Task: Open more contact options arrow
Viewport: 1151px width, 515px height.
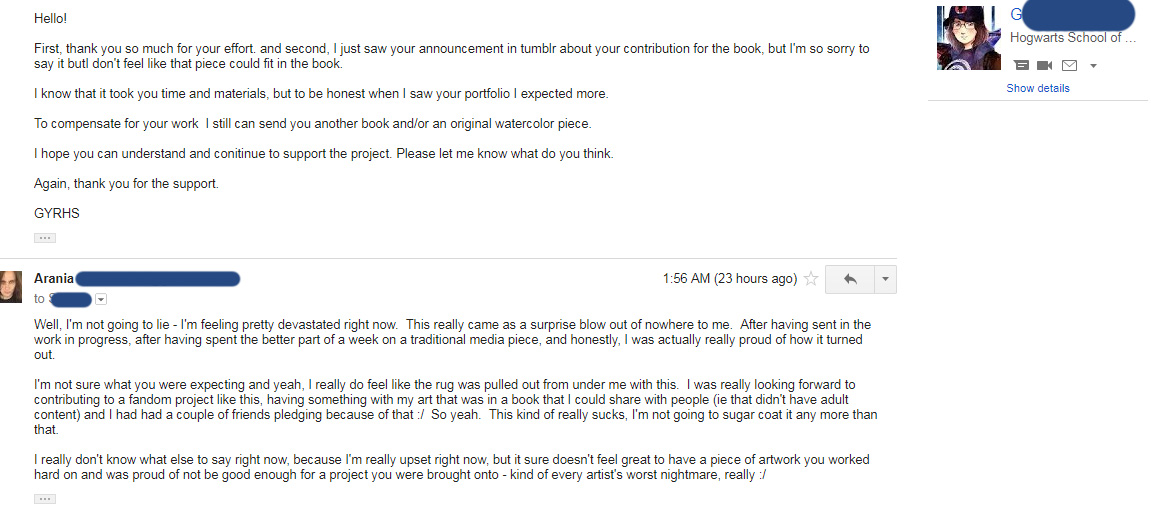Action: coord(1093,66)
